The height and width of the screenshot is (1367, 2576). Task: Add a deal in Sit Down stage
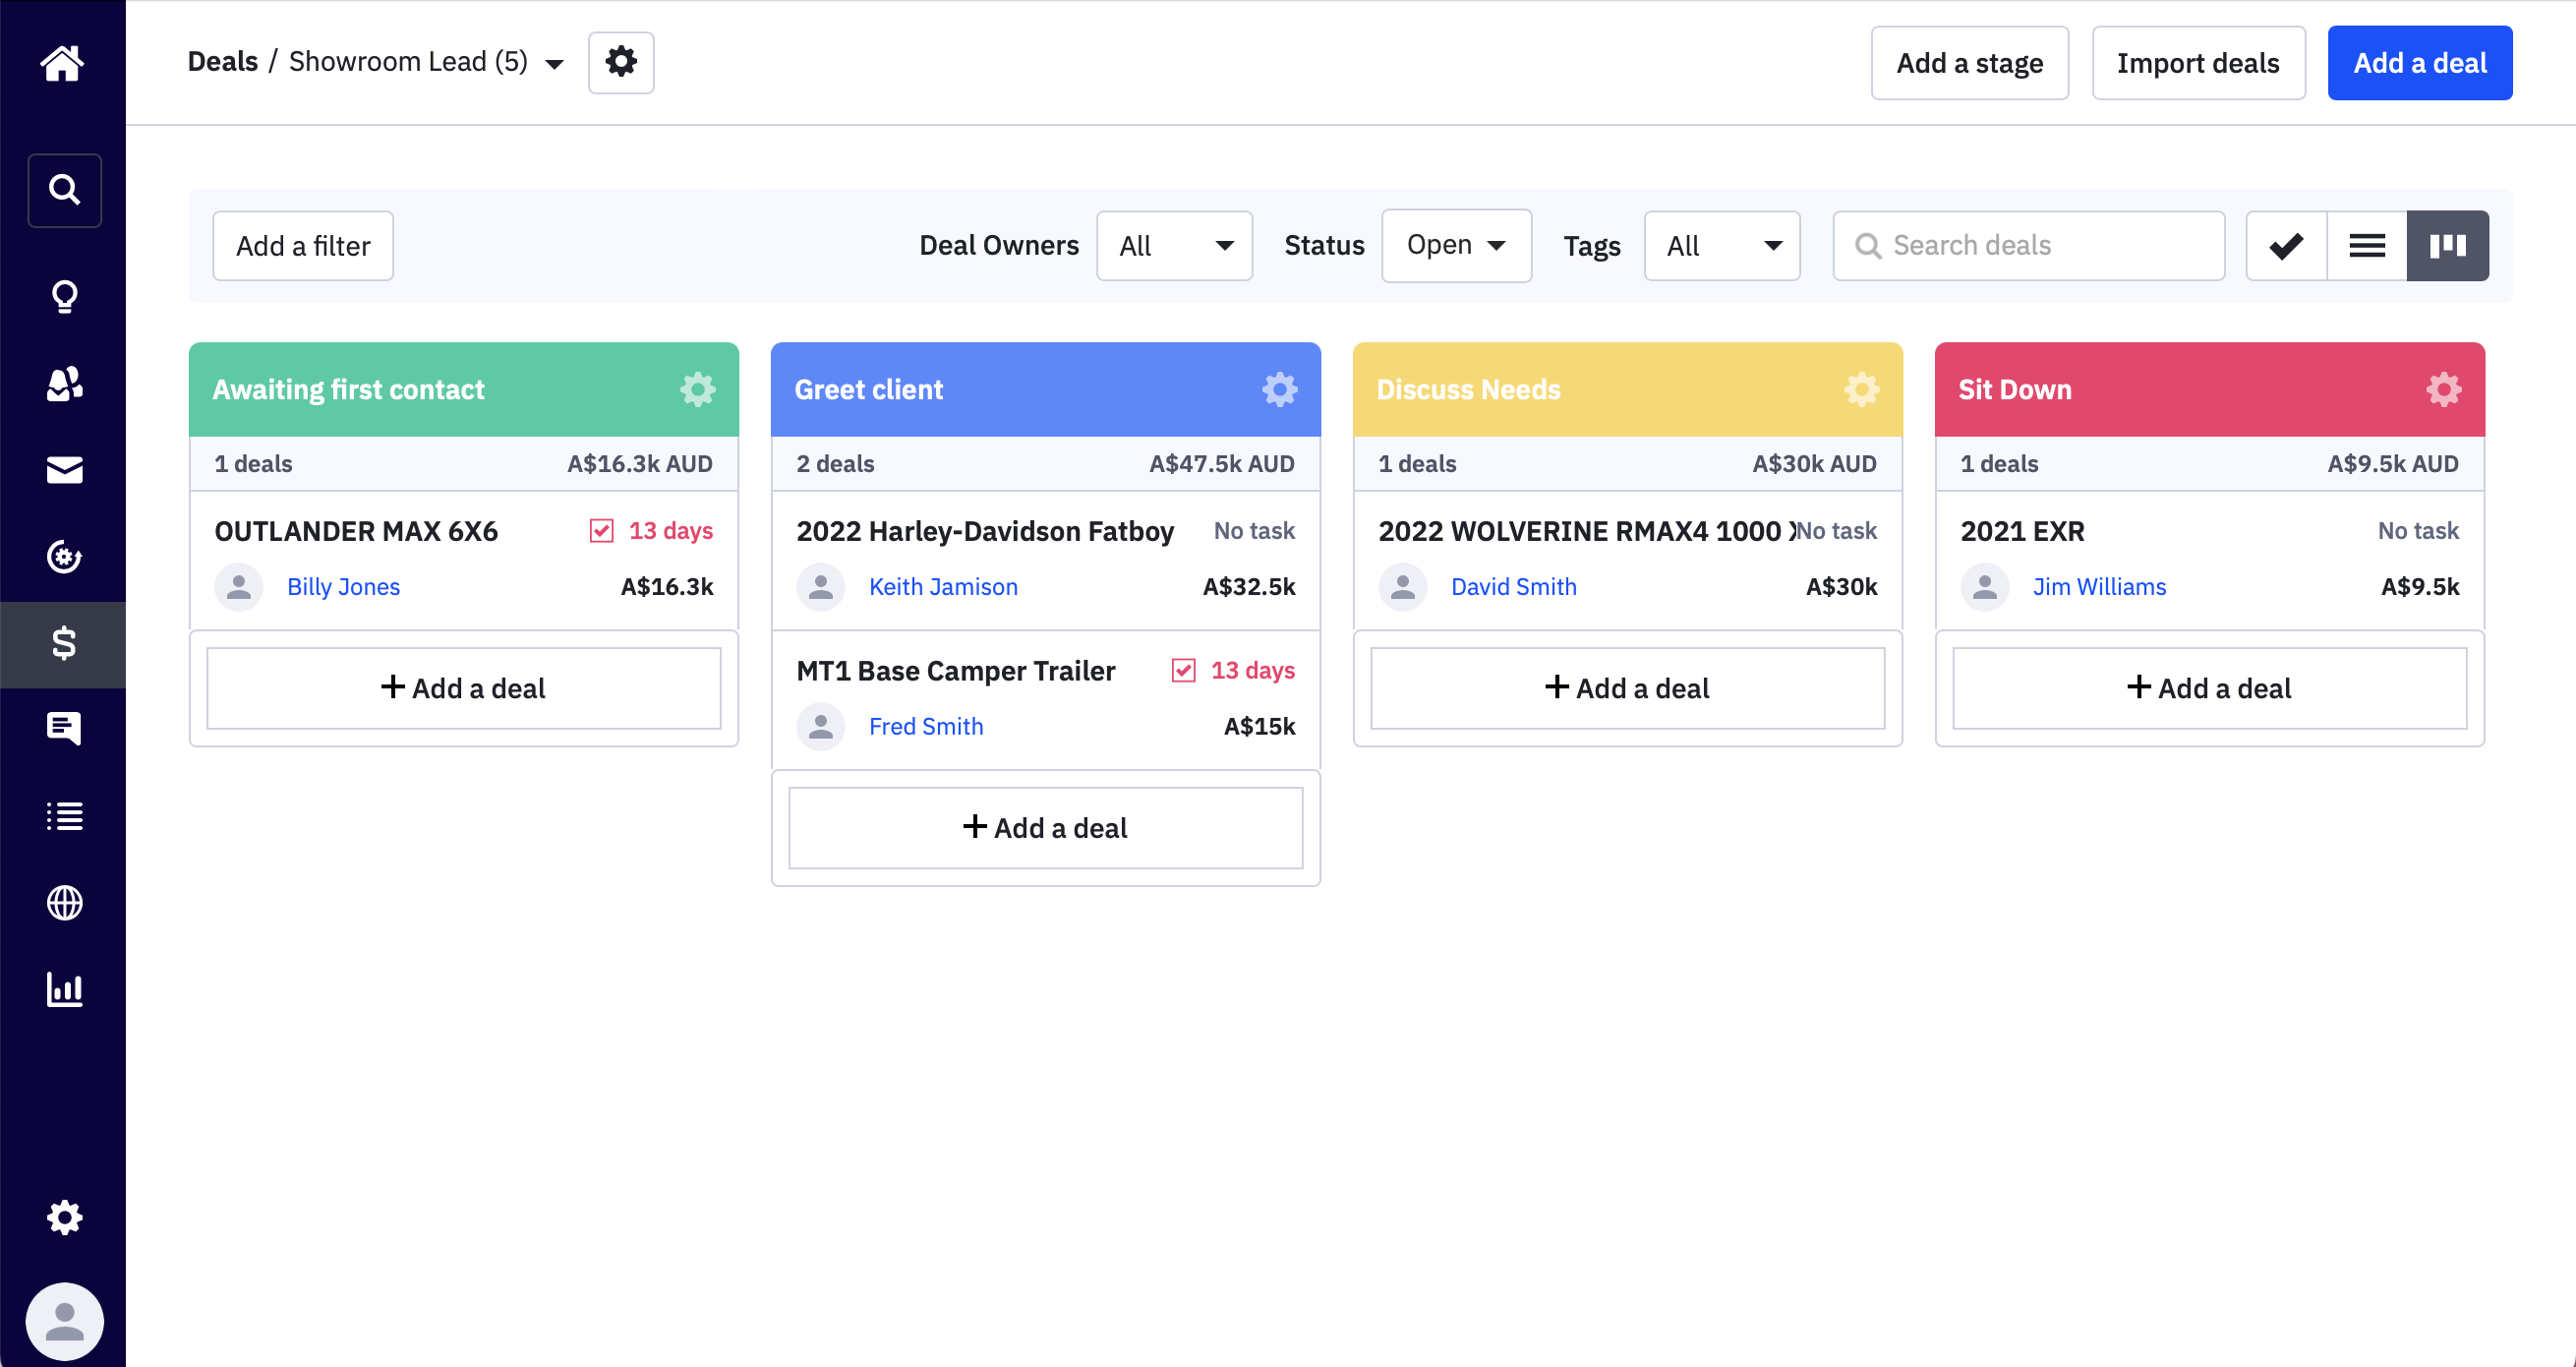pos(2209,688)
